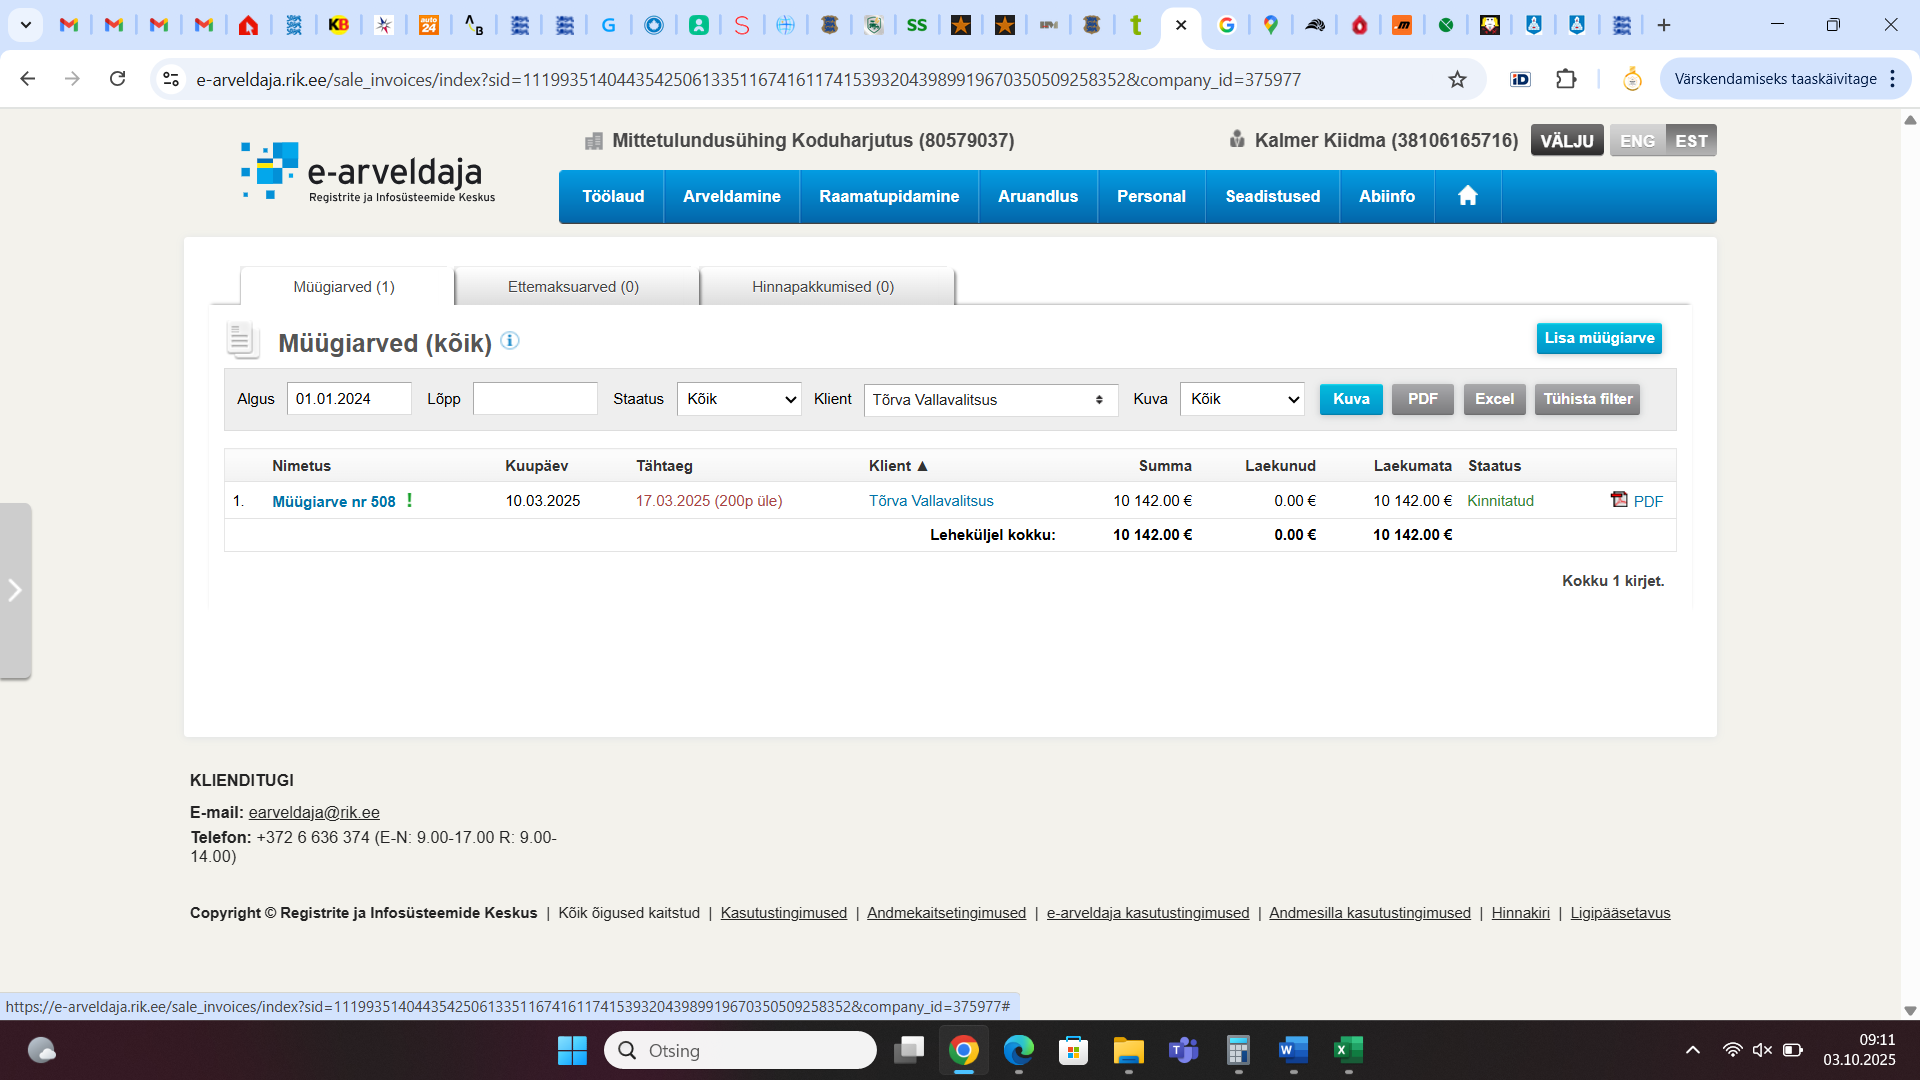Click Lisa müügiarve button

pos(1598,338)
